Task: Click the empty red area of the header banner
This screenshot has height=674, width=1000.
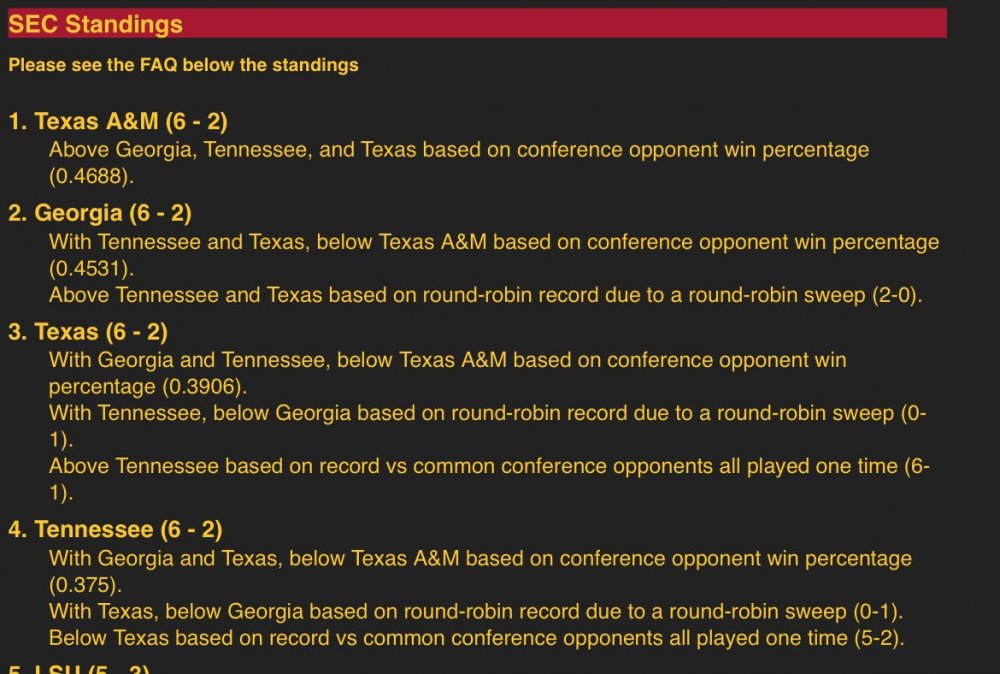Action: point(600,24)
